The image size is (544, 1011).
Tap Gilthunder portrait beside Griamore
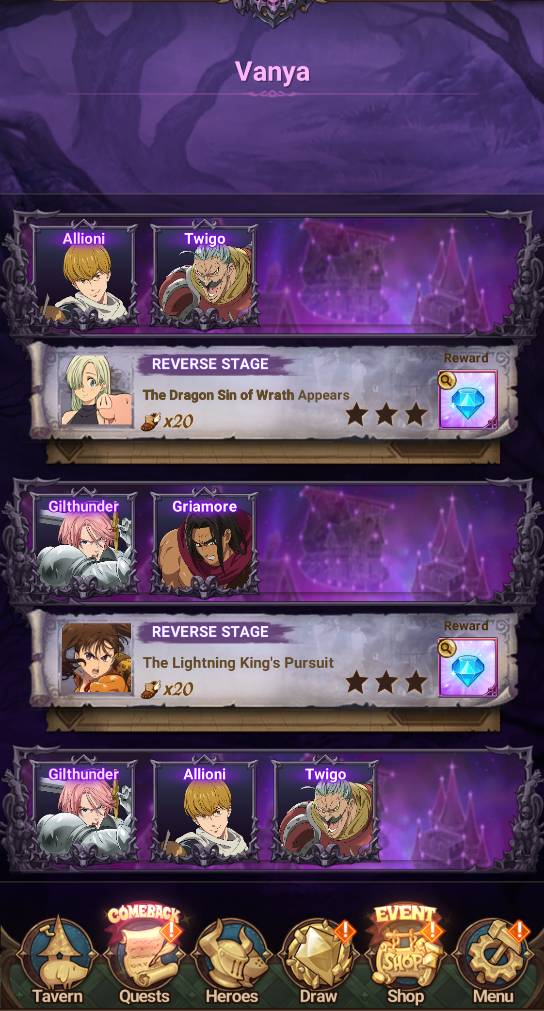[x=84, y=543]
